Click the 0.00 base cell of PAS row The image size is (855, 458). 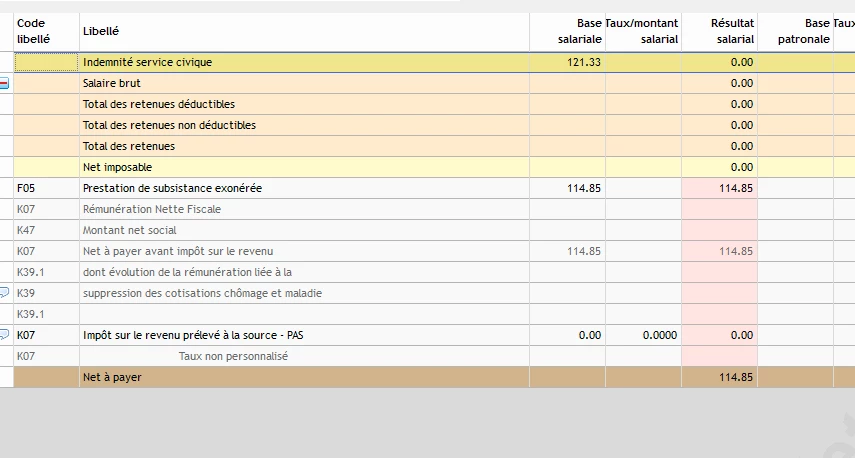coord(567,335)
